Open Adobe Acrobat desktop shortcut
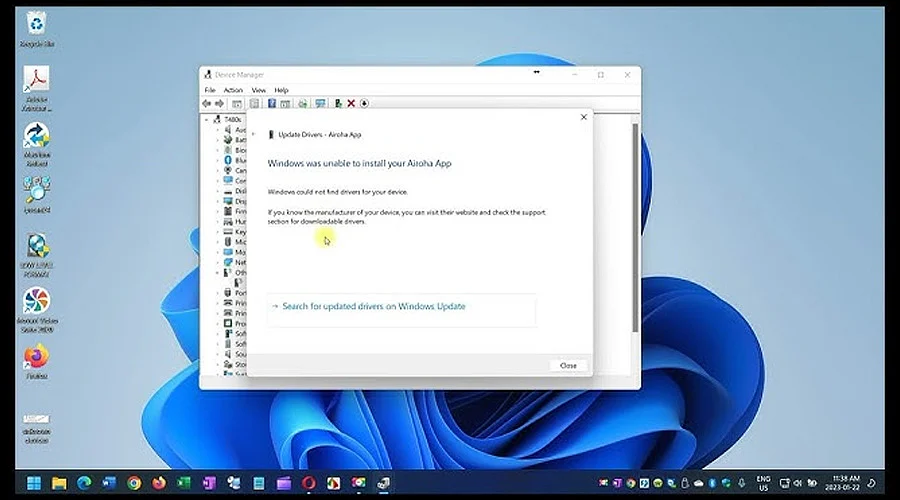Screen dimensions: 900x500 (x=37, y=88)
